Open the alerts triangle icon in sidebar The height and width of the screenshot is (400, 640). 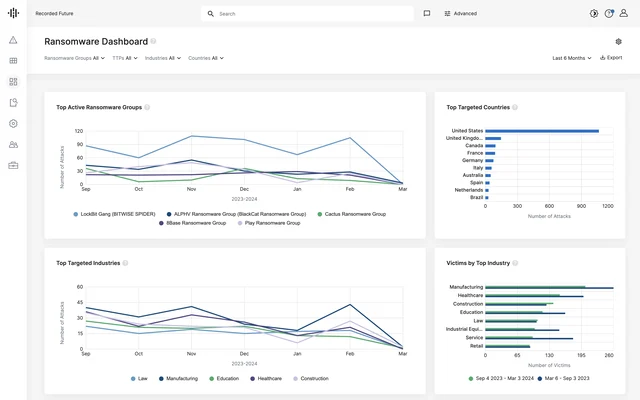pos(13,40)
